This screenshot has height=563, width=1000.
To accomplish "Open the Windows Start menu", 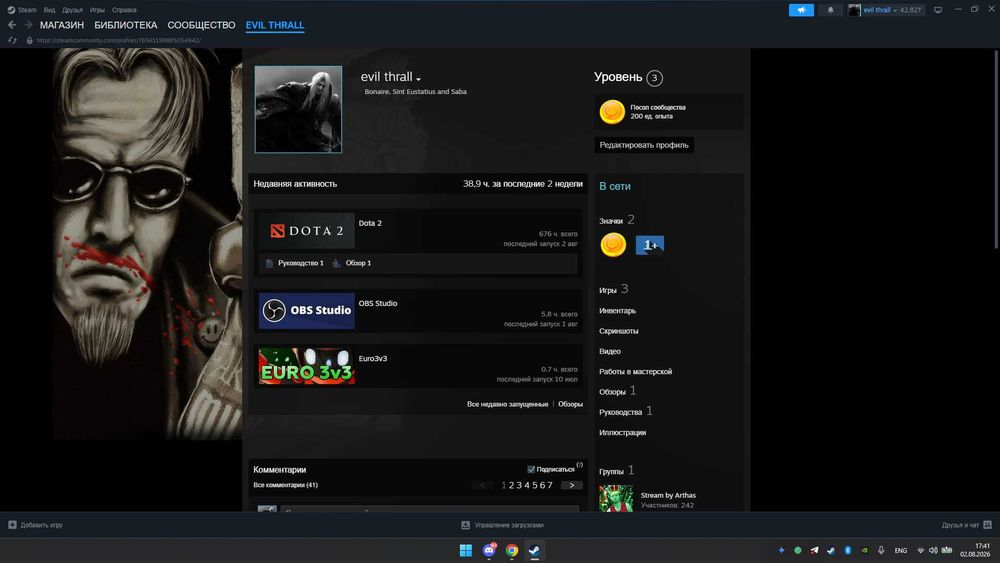I will (466, 550).
